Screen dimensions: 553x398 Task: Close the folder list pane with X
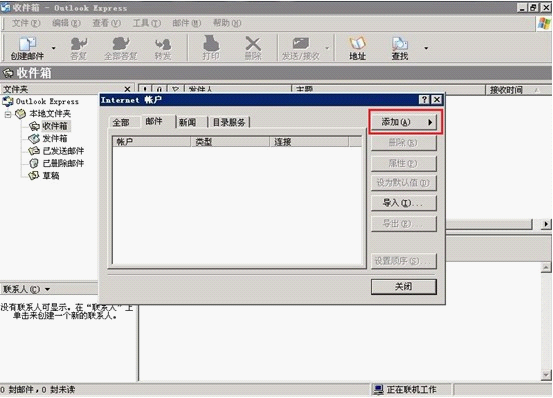point(127,89)
